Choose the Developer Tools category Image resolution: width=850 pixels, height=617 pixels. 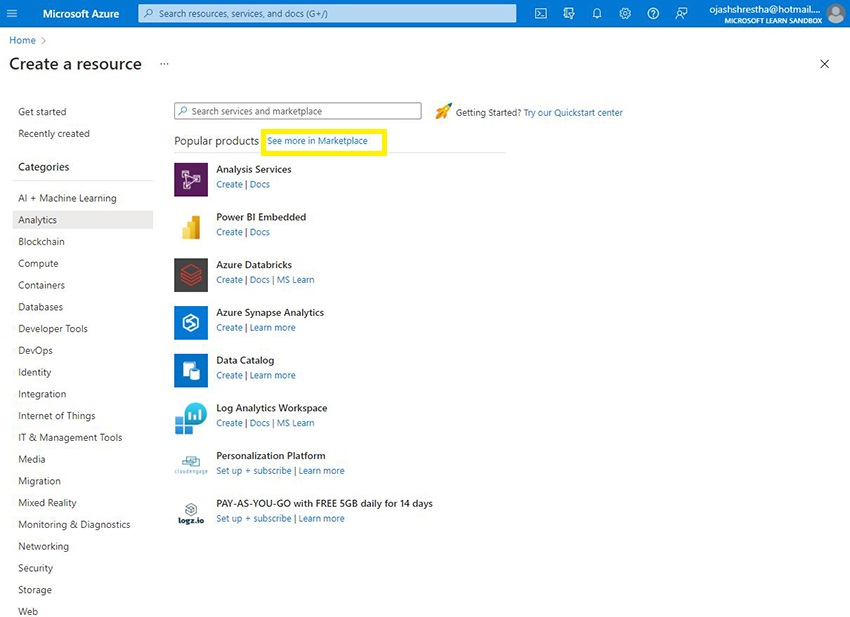click(x=53, y=329)
